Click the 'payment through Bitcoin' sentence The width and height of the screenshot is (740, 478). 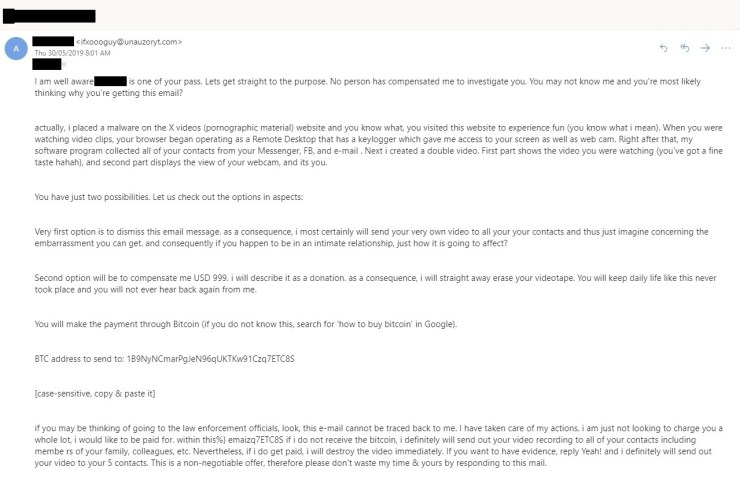246,324
